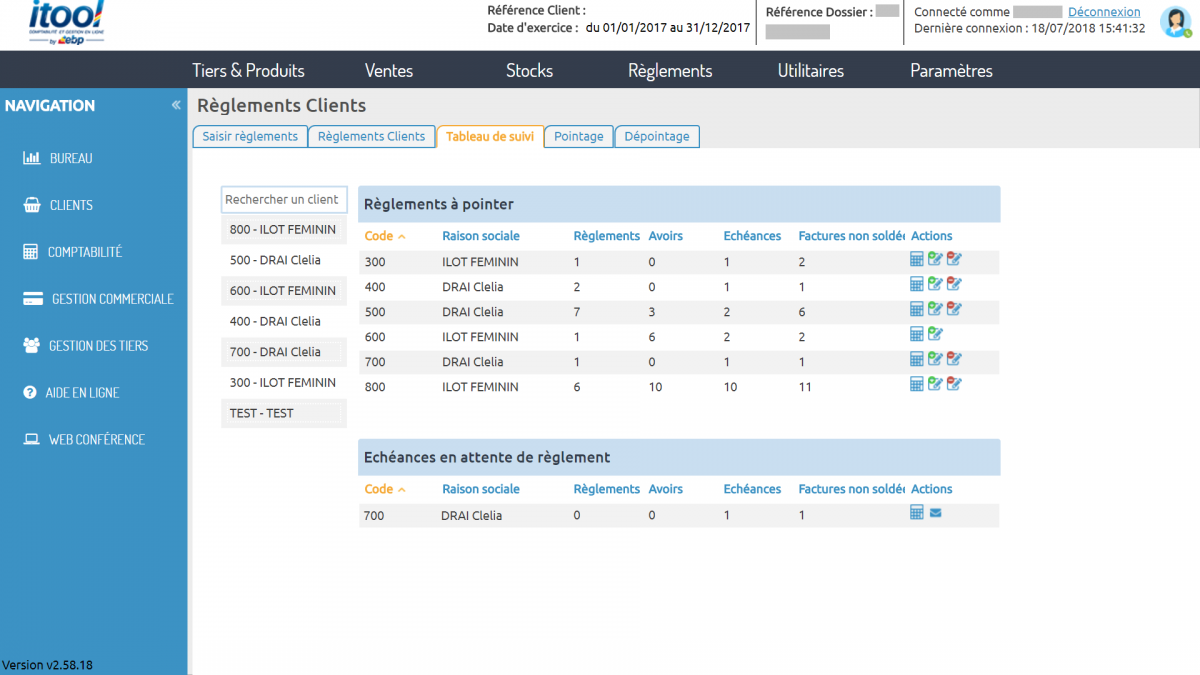Screen dimensions: 1200x675
Task: Click Comptabilité calculator icon in sidebar
Action: click(x=30, y=252)
